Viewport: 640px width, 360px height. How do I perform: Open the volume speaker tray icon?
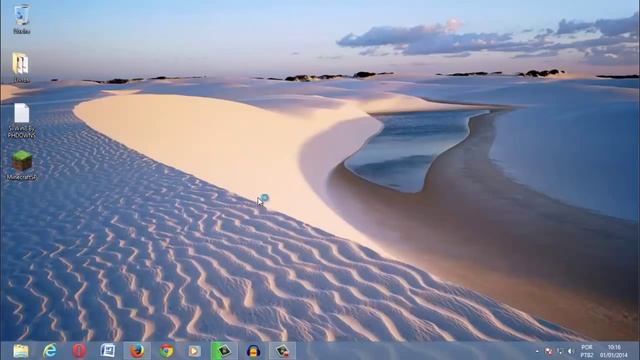(x=571, y=351)
